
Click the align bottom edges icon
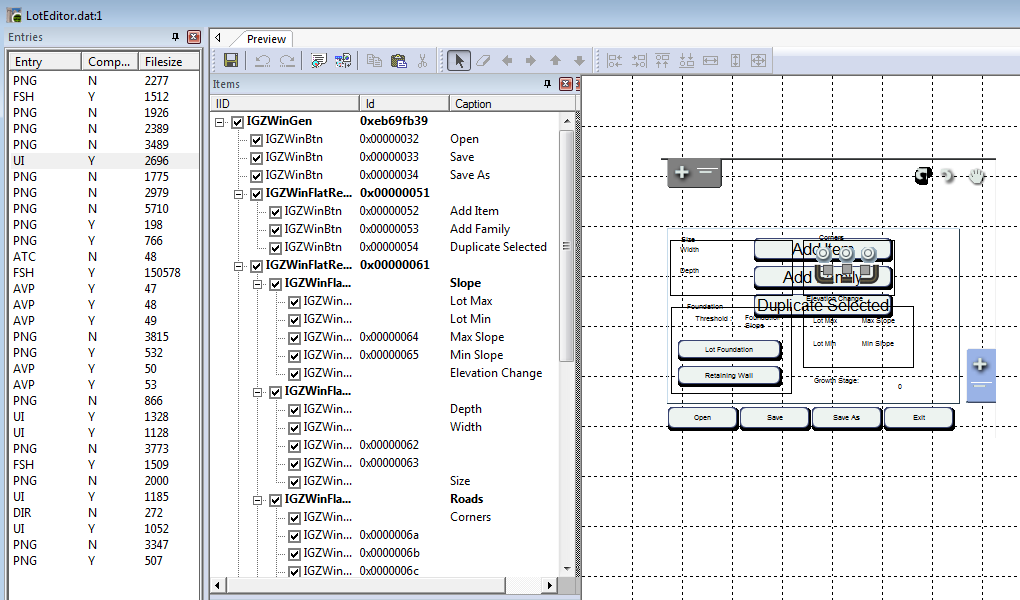[686, 61]
